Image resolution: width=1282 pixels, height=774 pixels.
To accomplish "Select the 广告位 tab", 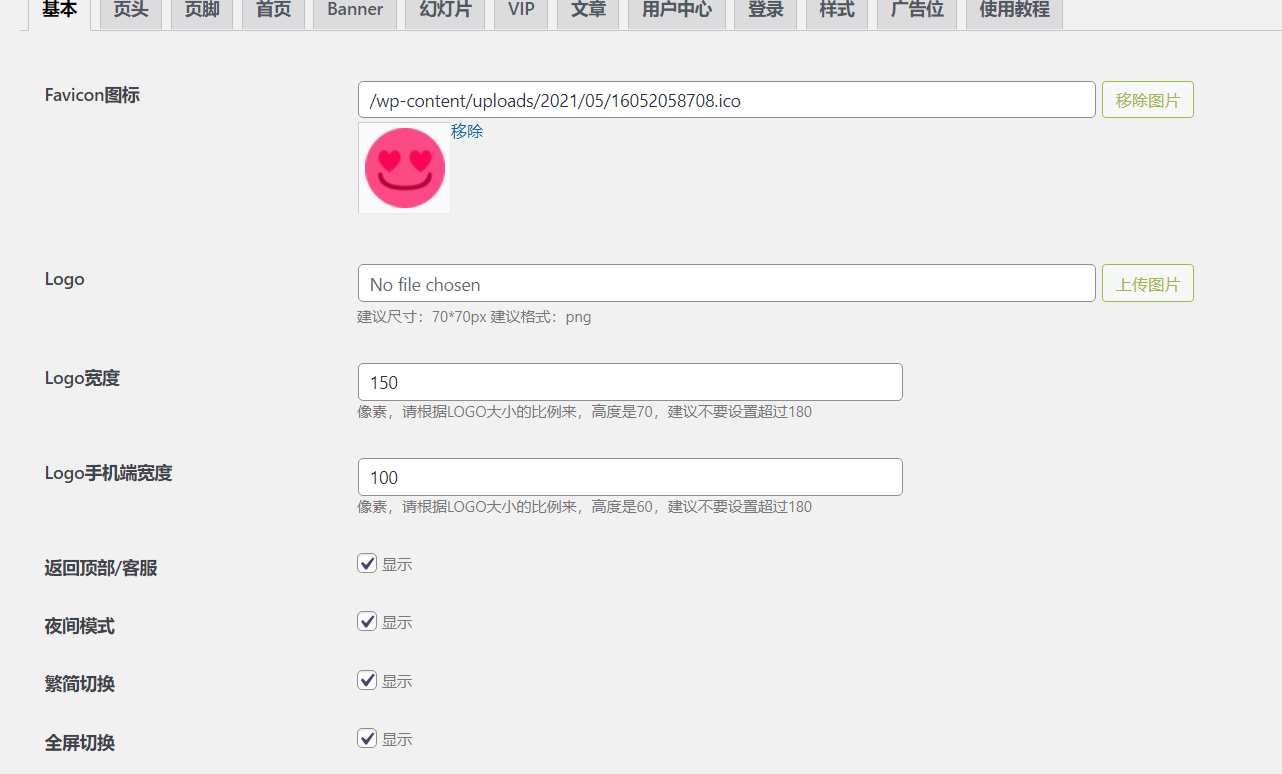I will pos(917,10).
